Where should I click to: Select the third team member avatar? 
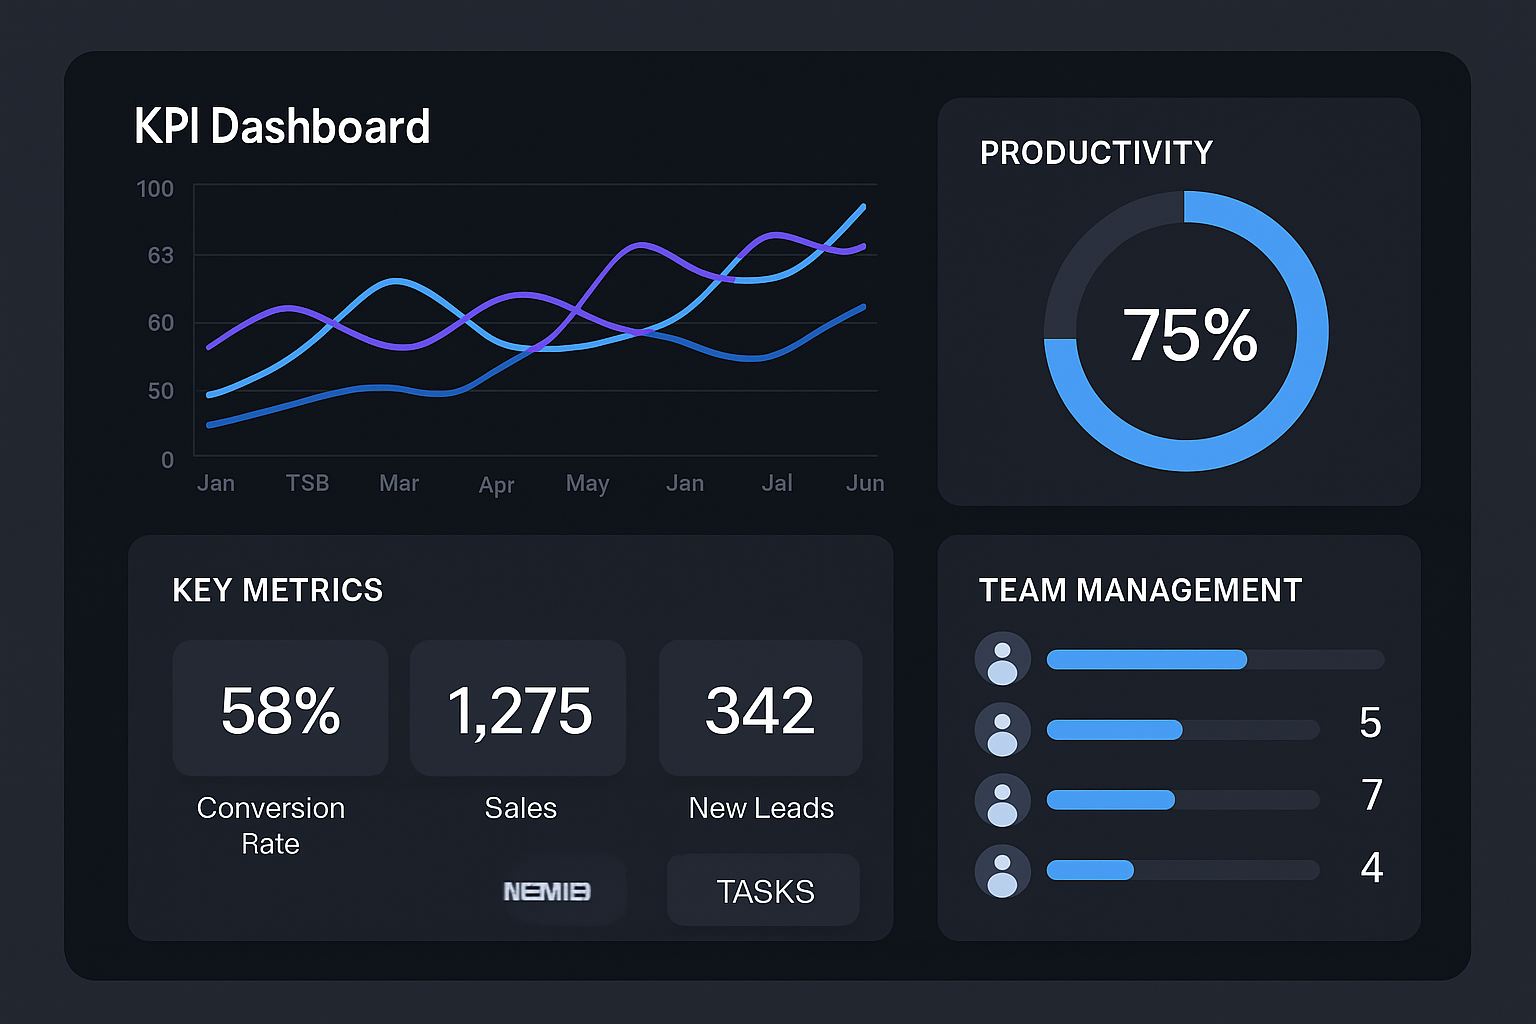pos(1002,800)
